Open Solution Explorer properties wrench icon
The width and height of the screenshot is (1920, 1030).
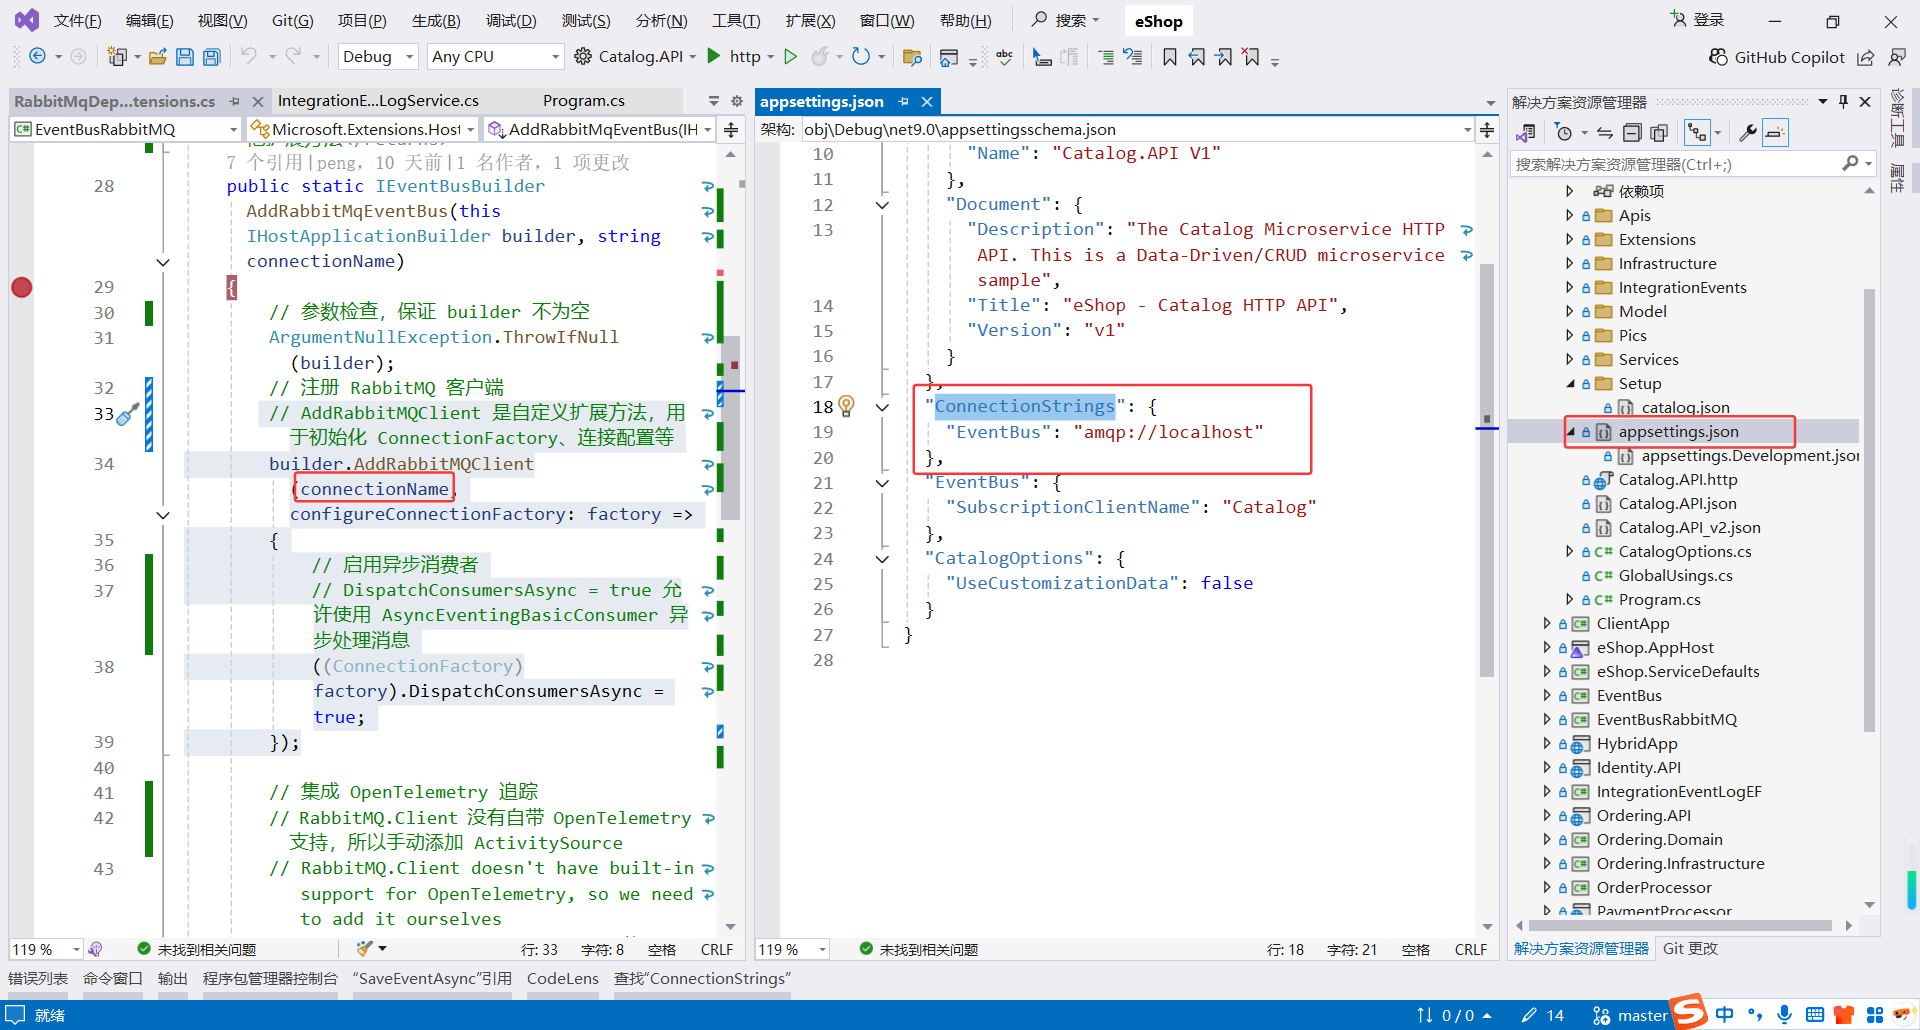[x=1748, y=133]
